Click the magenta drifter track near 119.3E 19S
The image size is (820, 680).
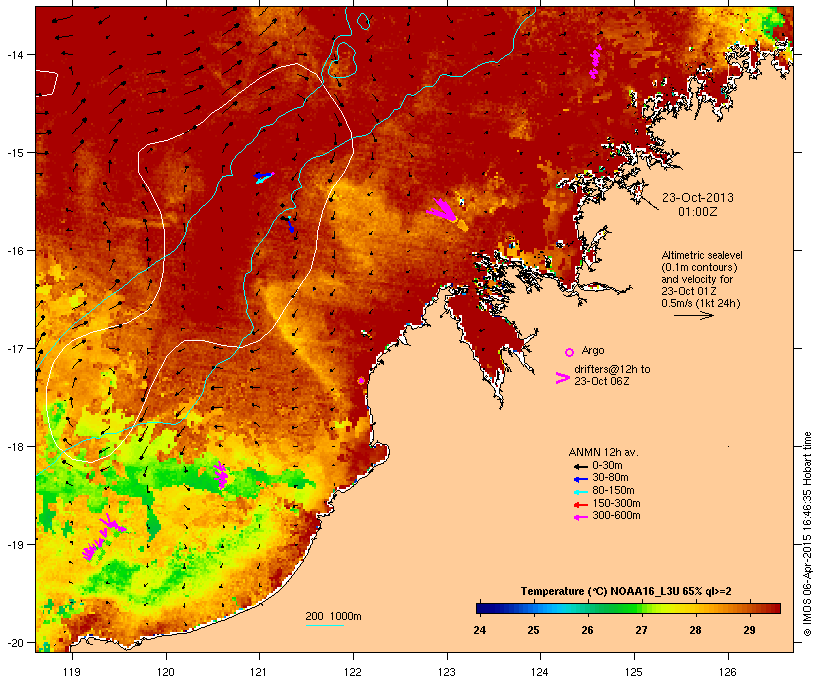pos(104,537)
